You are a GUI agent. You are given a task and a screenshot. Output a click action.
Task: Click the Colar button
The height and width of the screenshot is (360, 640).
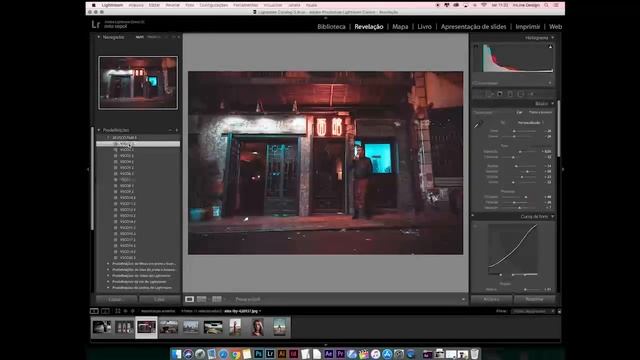(x=160, y=300)
